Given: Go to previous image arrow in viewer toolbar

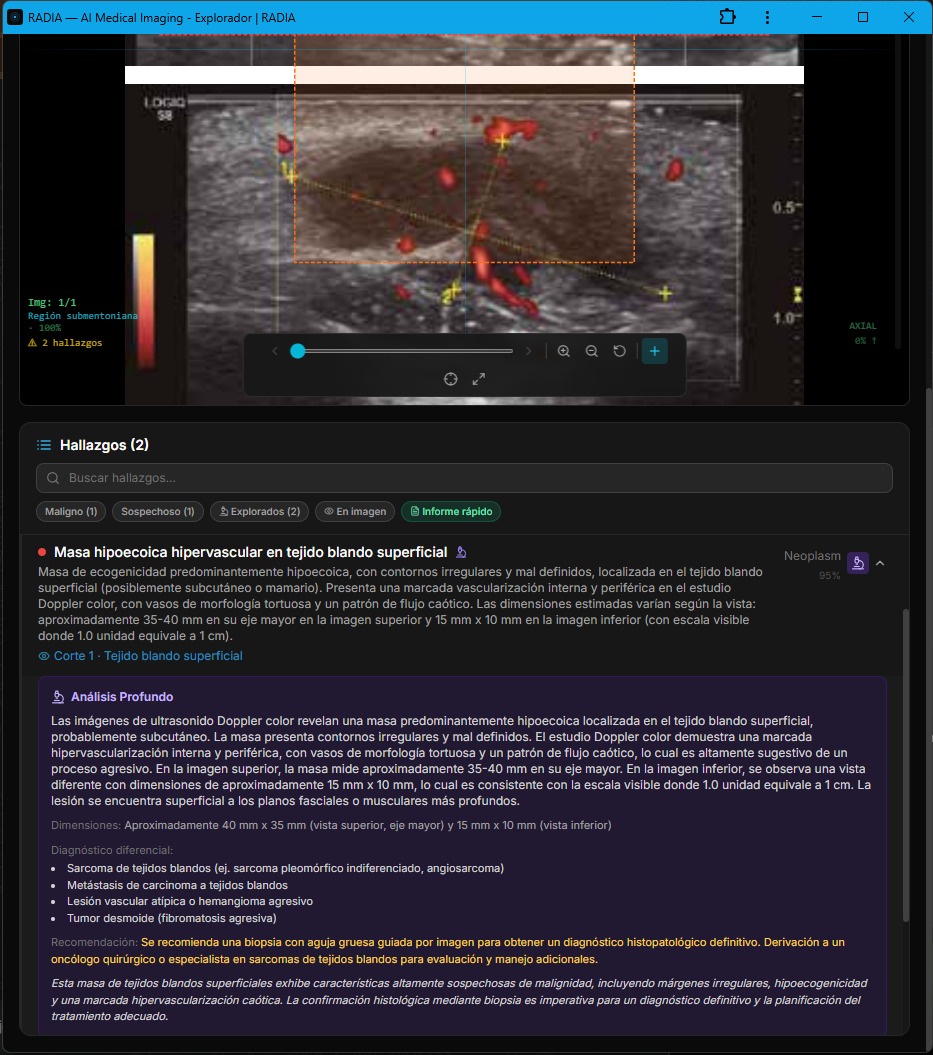Looking at the screenshot, I should [274, 351].
